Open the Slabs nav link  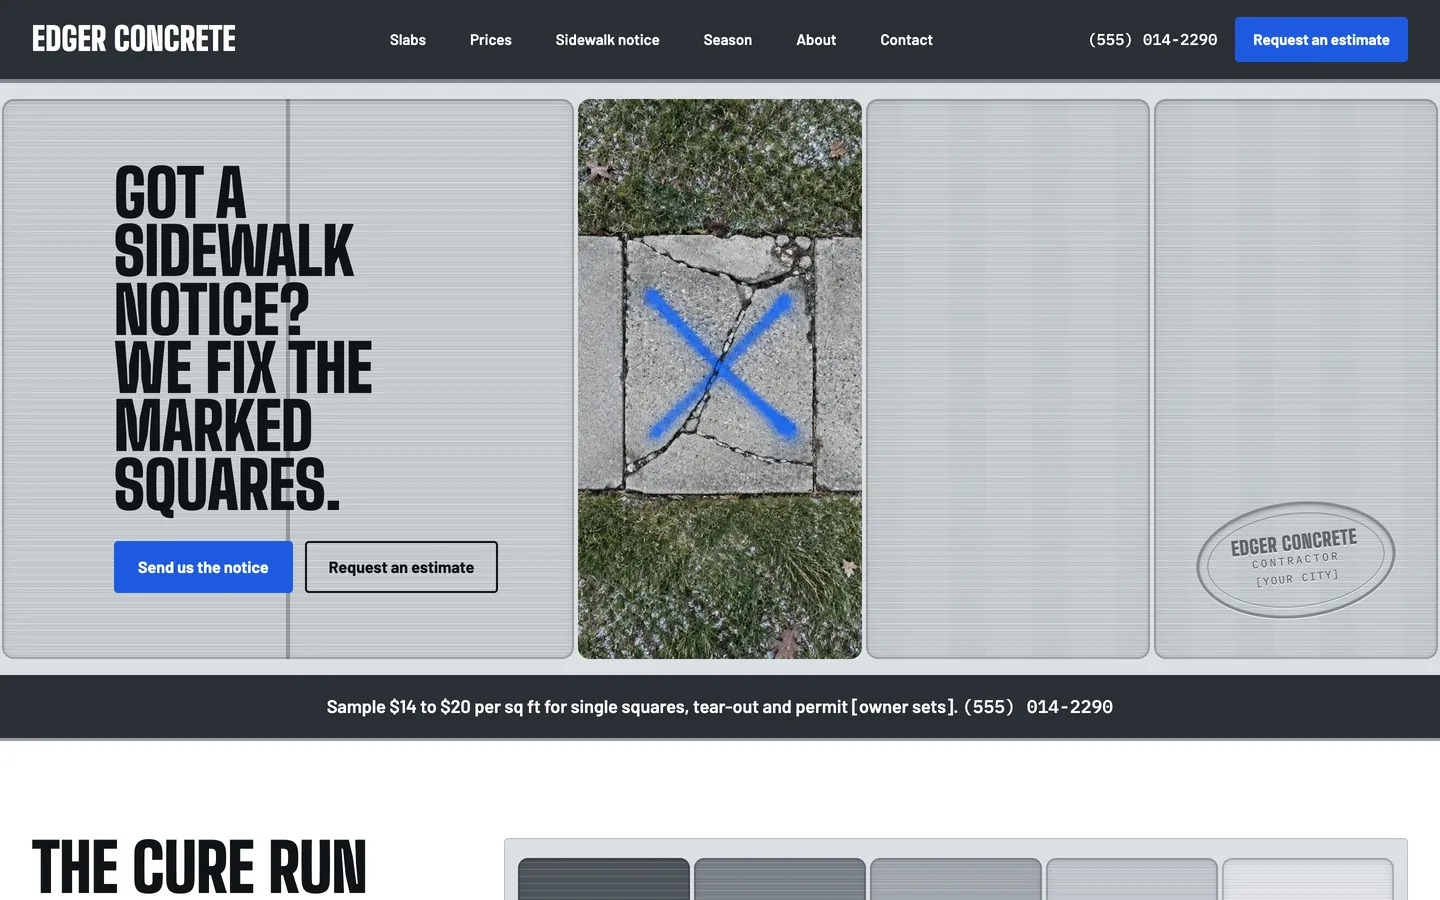(x=408, y=40)
